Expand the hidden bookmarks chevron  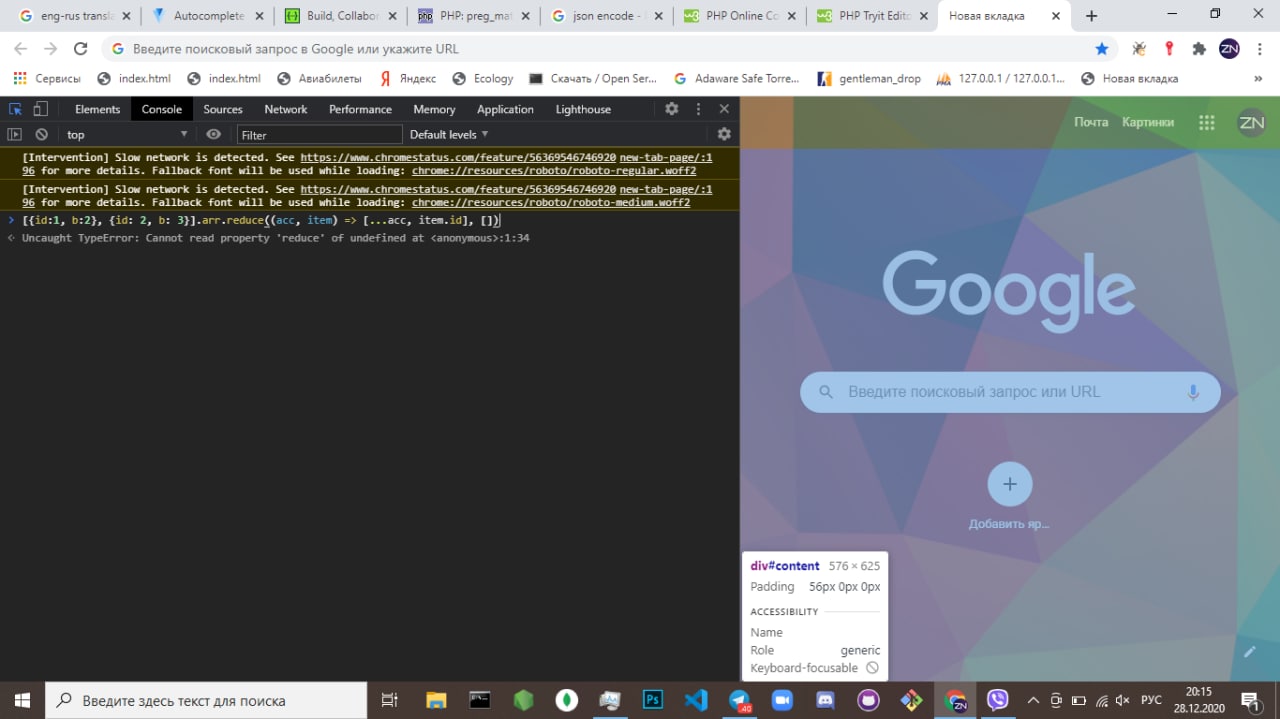(1258, 78)
